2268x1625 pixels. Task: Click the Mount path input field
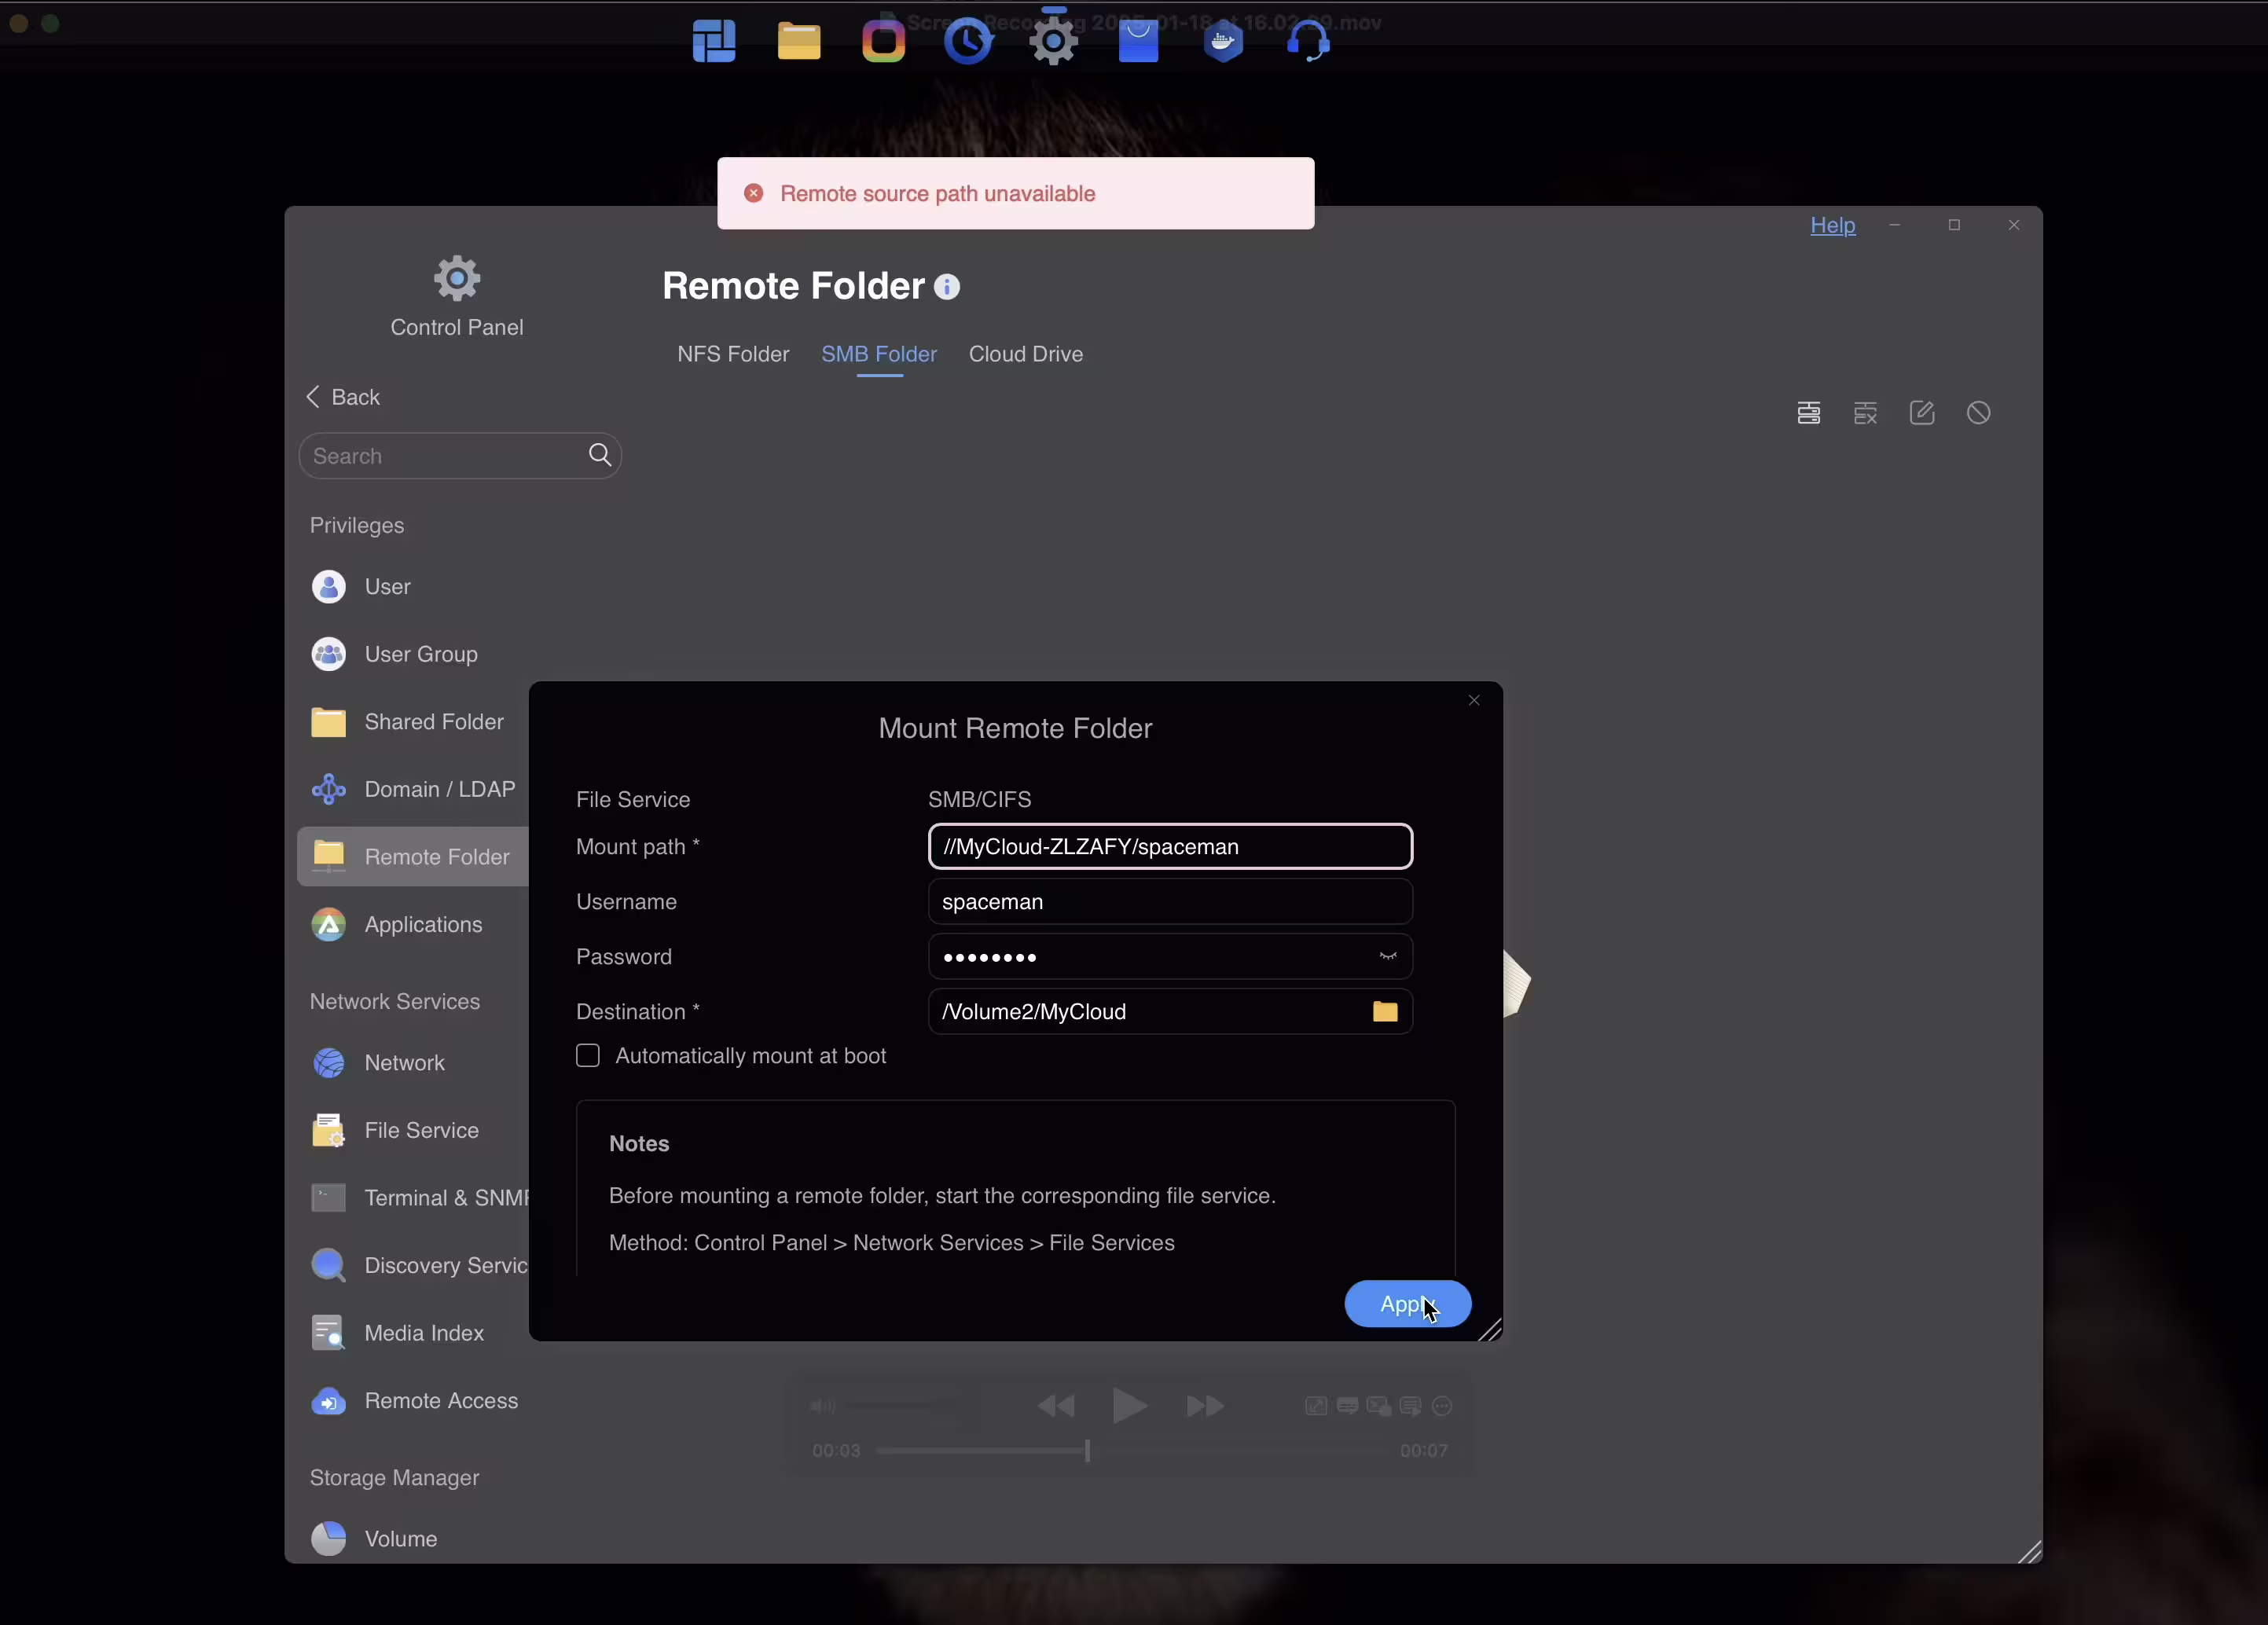coord(1169,847)
